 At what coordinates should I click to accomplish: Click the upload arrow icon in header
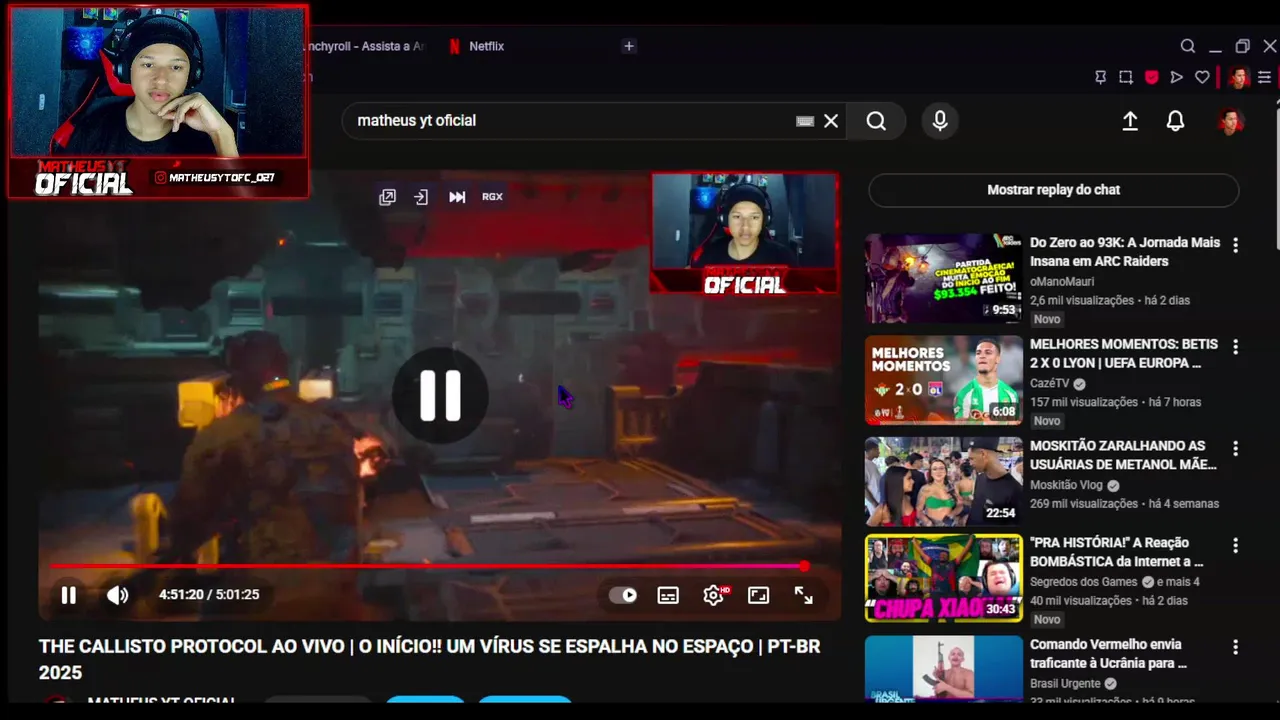point(1130,121)
